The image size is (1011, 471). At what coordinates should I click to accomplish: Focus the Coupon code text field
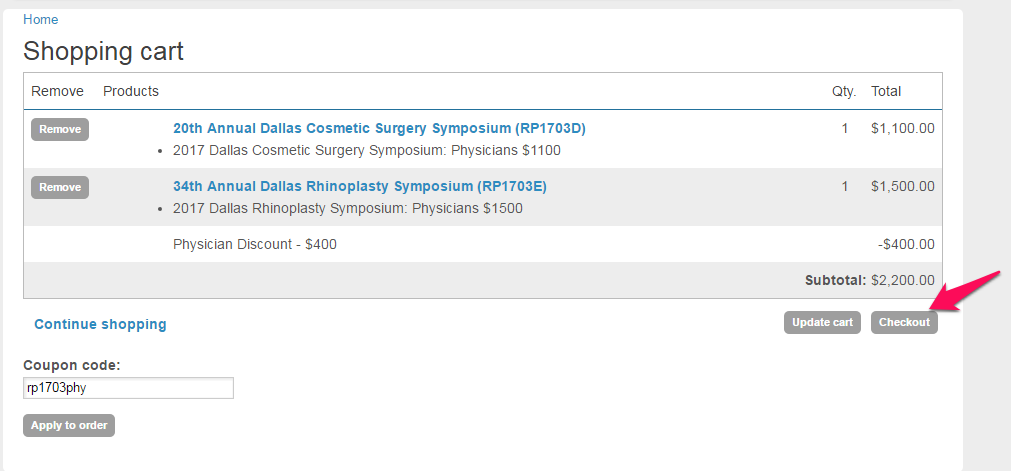(x=128, y=388)
